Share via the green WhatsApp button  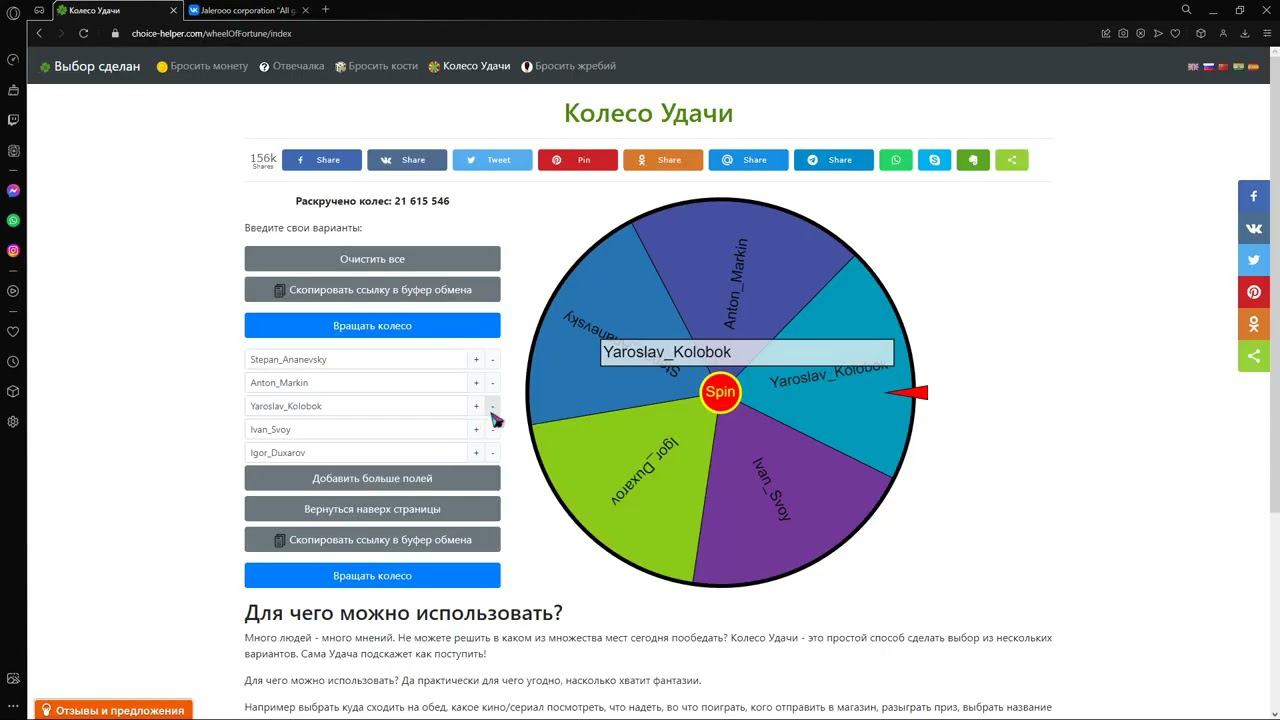(x=896, y=160)
